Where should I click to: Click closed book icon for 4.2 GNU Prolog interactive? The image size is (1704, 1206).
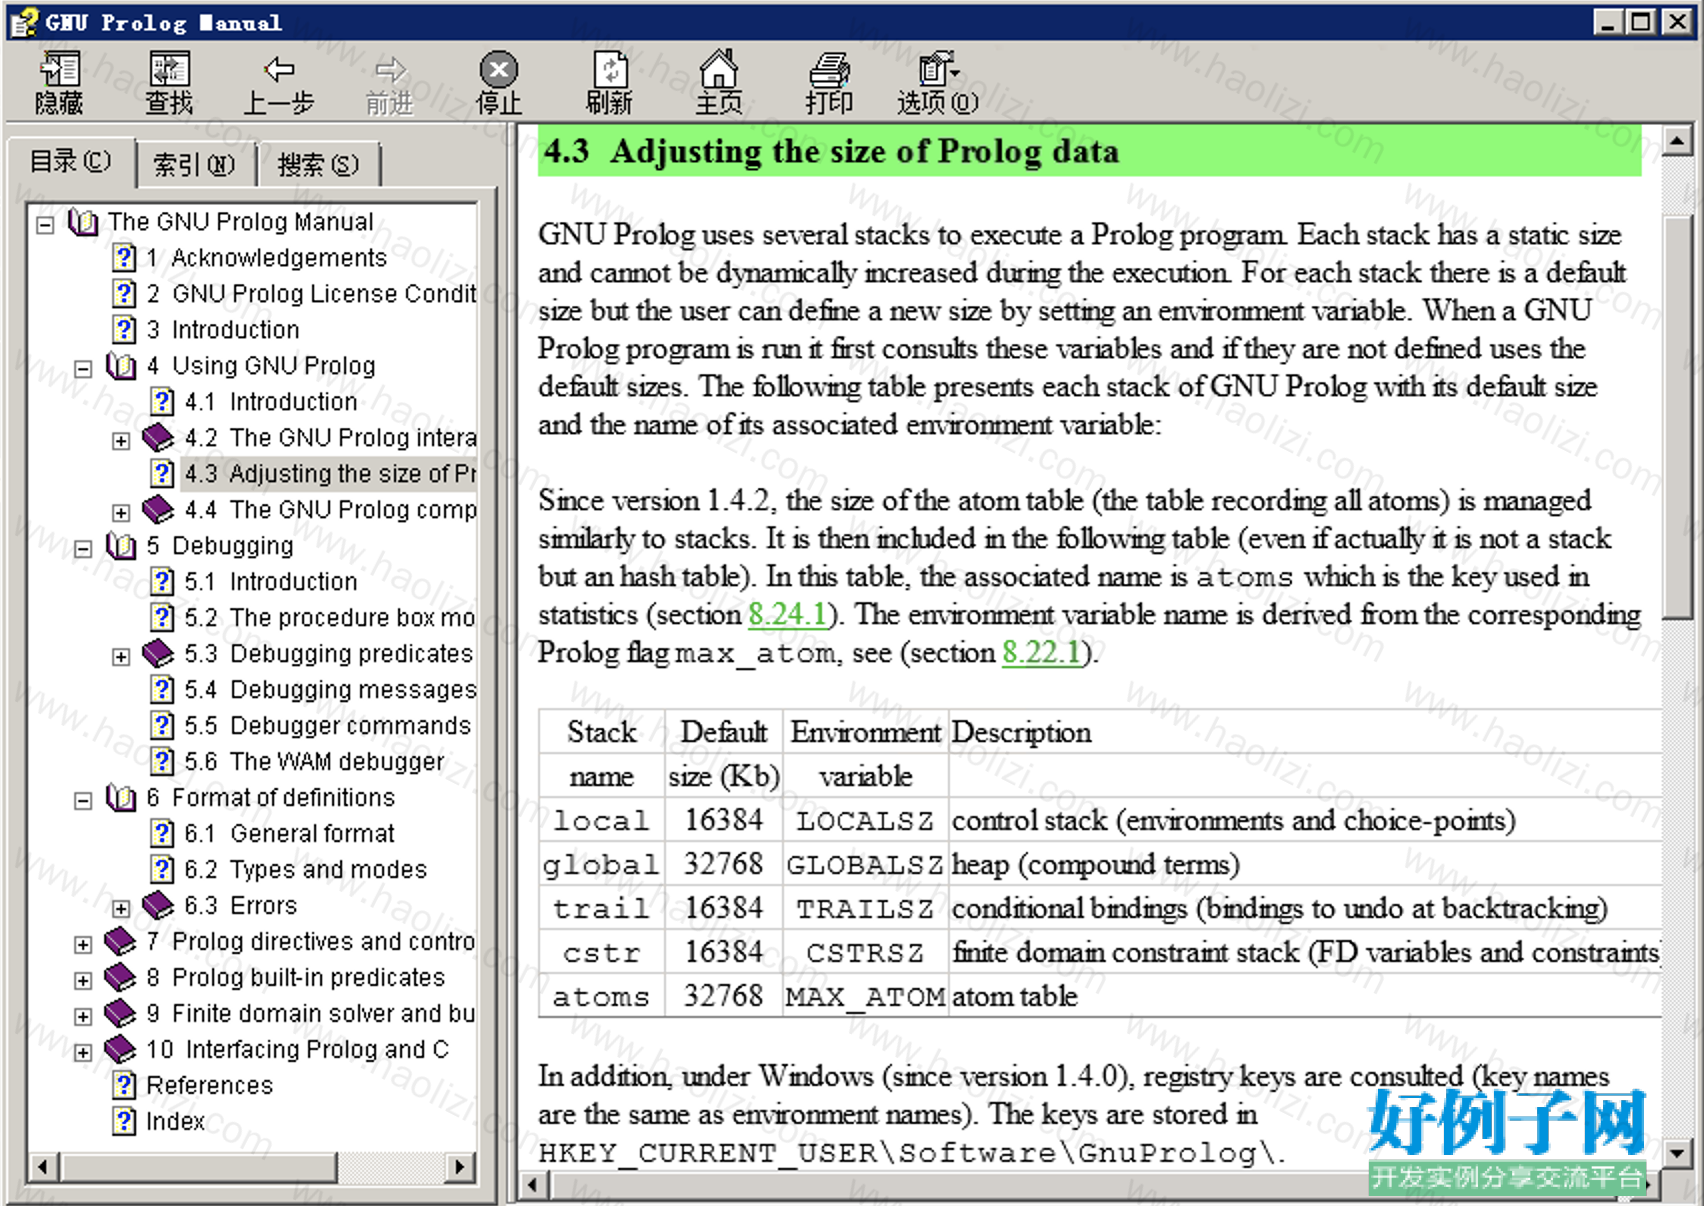(x=158, y=437)
